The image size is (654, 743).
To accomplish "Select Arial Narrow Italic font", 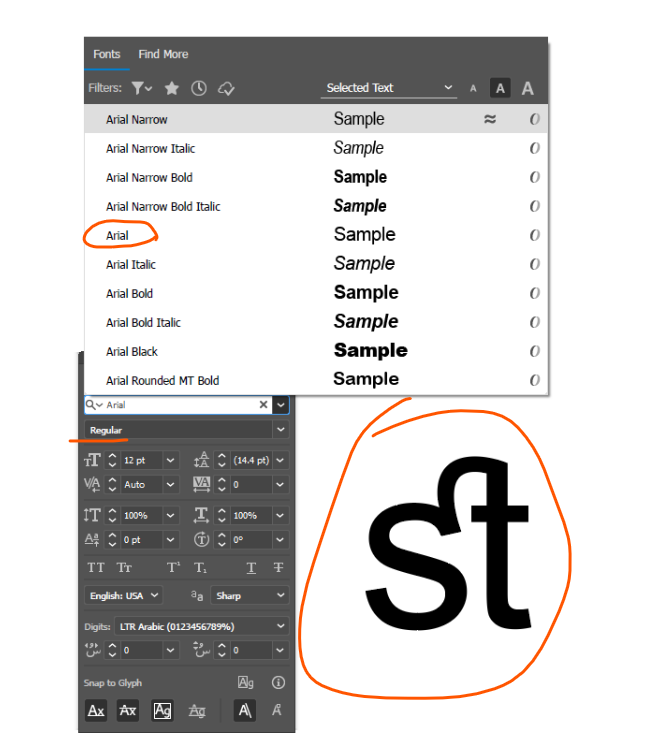I will (316, 148).
